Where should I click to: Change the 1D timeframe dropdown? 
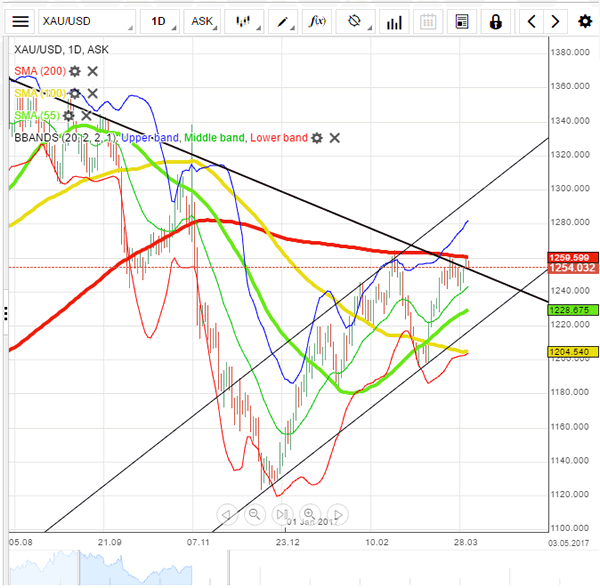pyautogui.click(x=160, y=21)
